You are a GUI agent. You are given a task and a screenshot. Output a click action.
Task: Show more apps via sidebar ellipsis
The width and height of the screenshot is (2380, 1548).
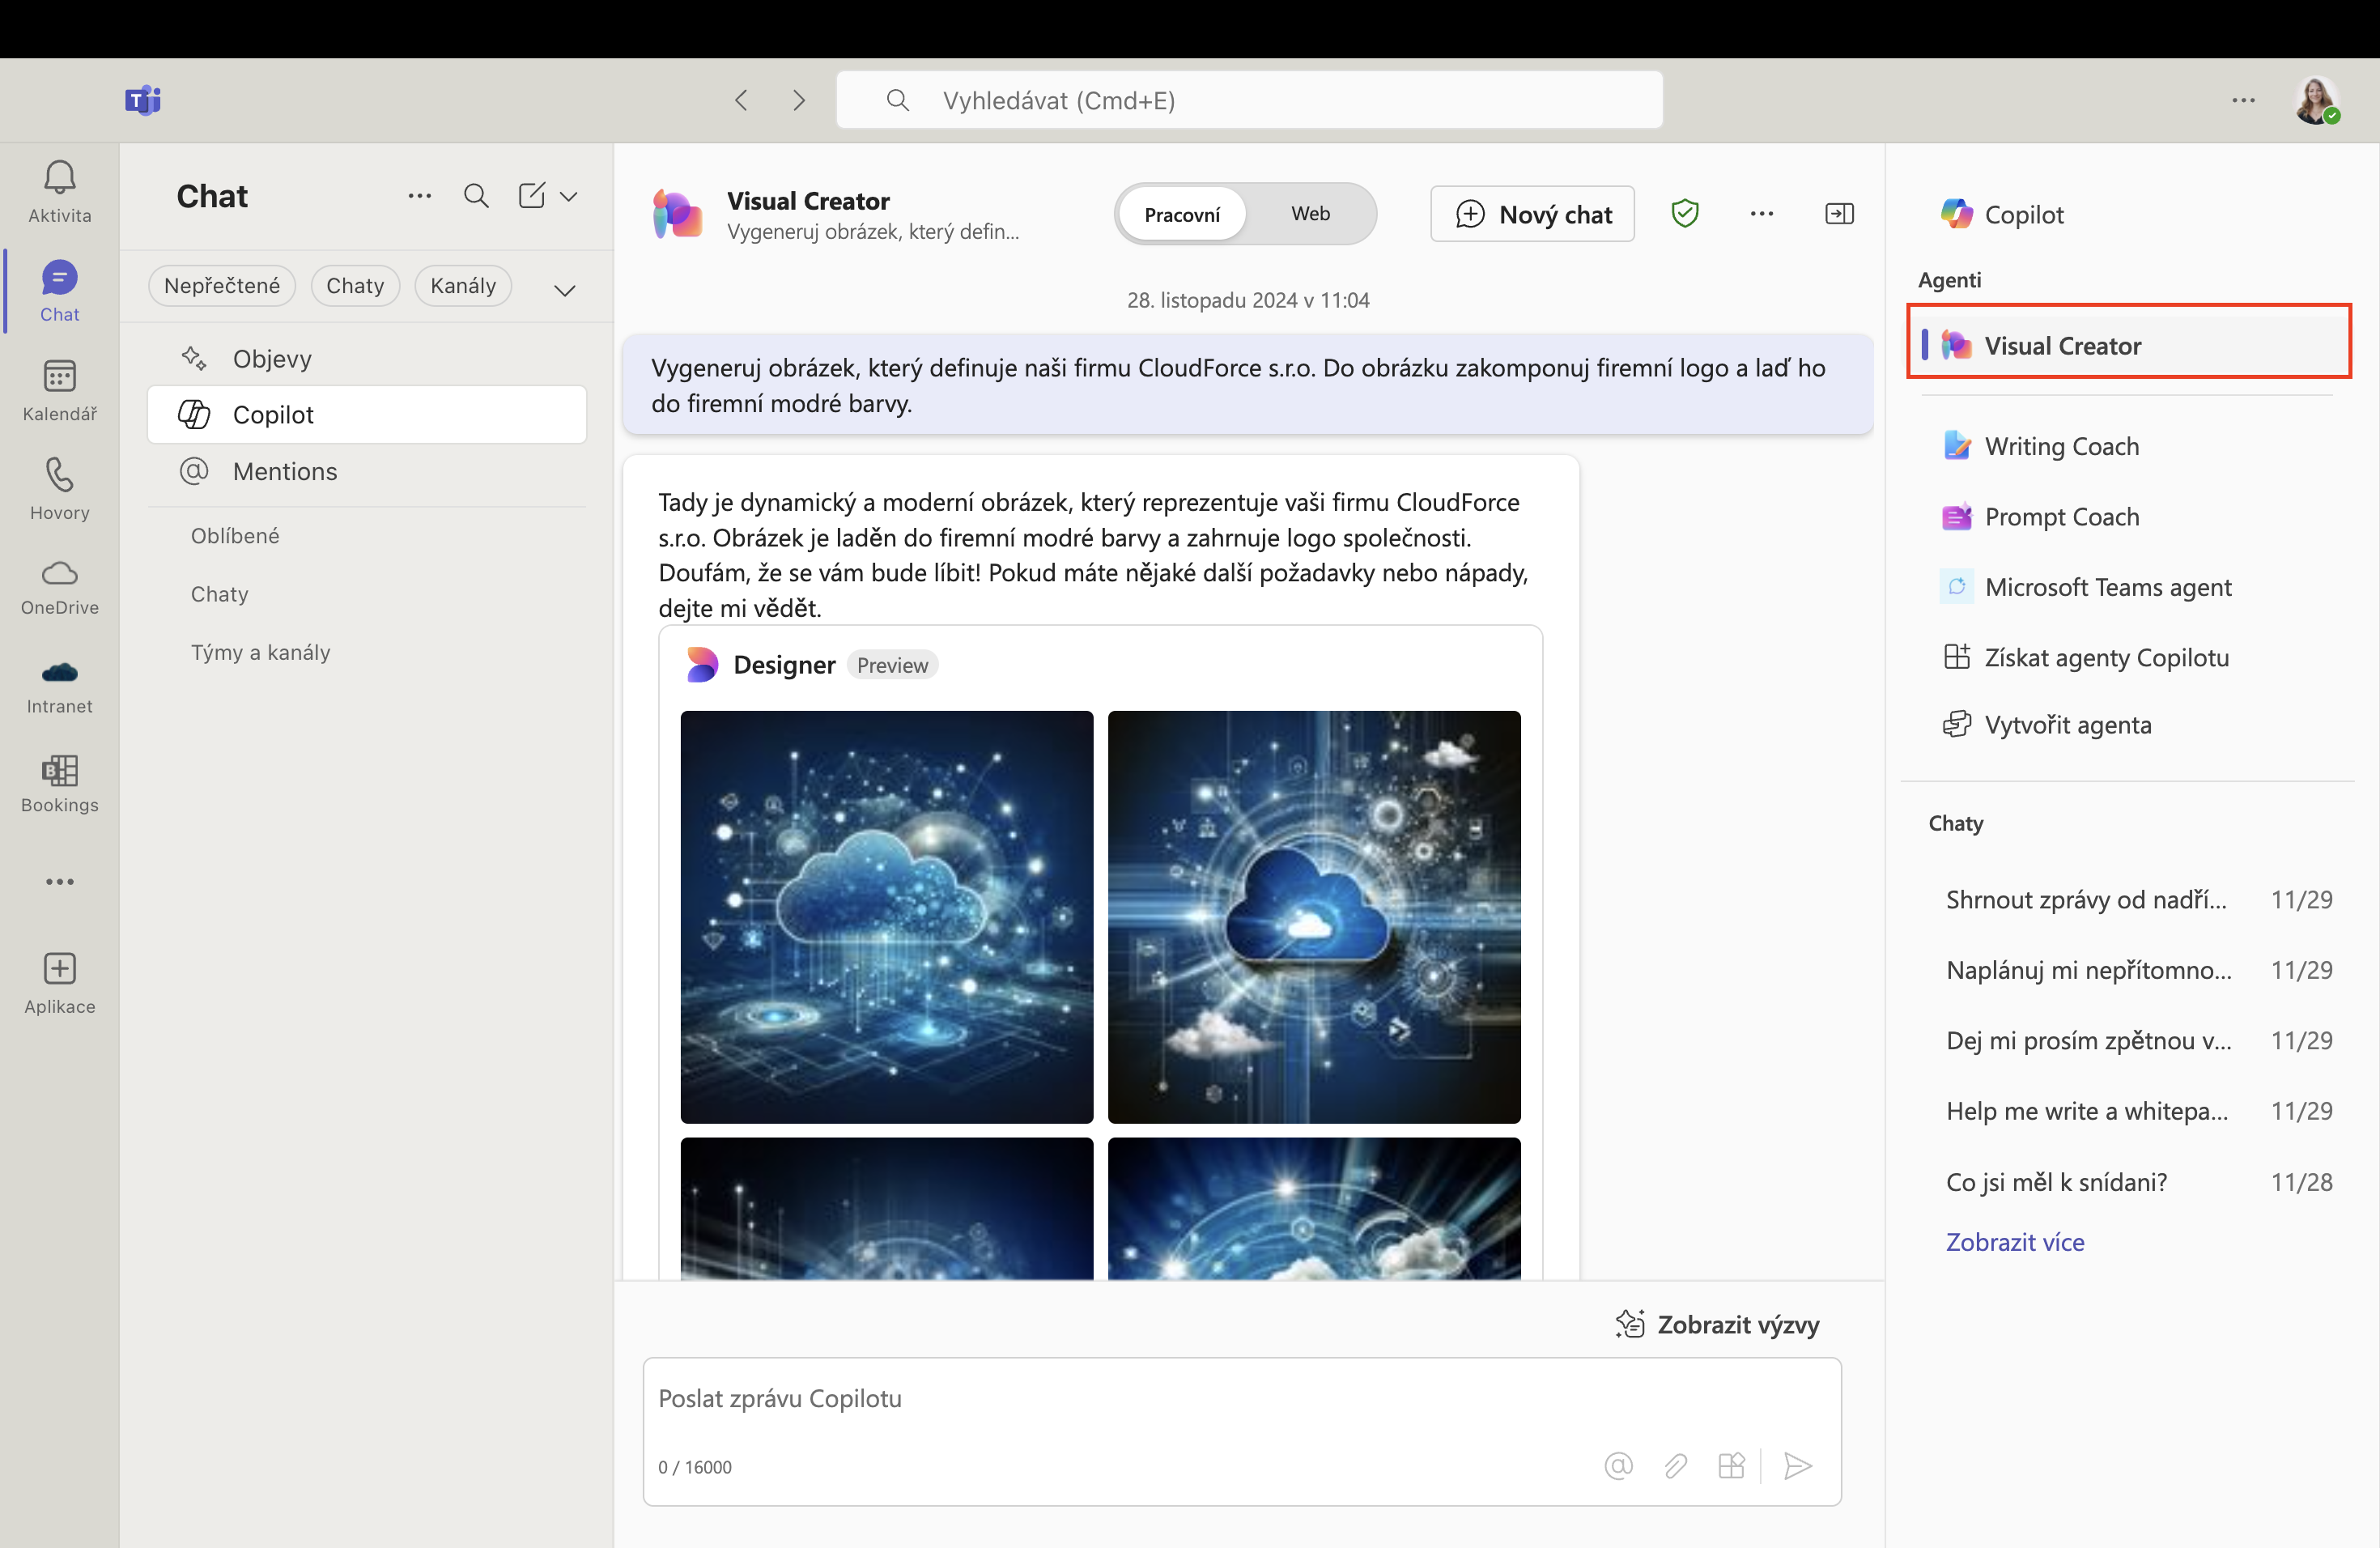pyautogui.click(x=59, y=881)
